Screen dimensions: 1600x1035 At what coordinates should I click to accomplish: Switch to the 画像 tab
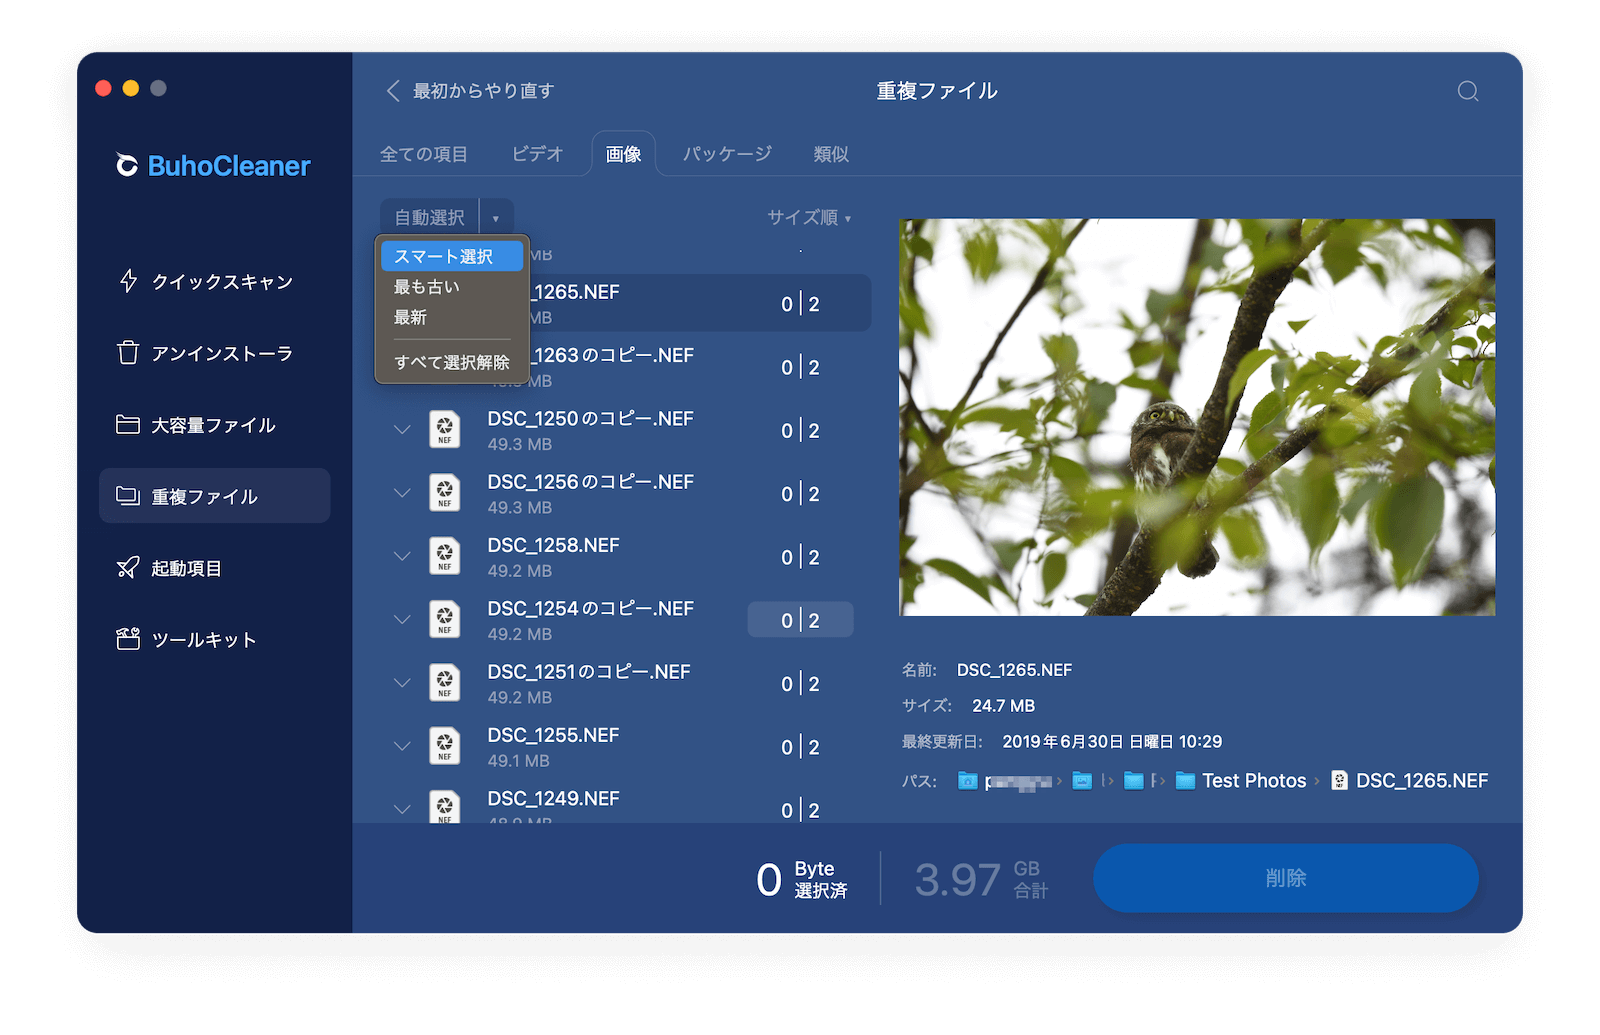(624, 154)
